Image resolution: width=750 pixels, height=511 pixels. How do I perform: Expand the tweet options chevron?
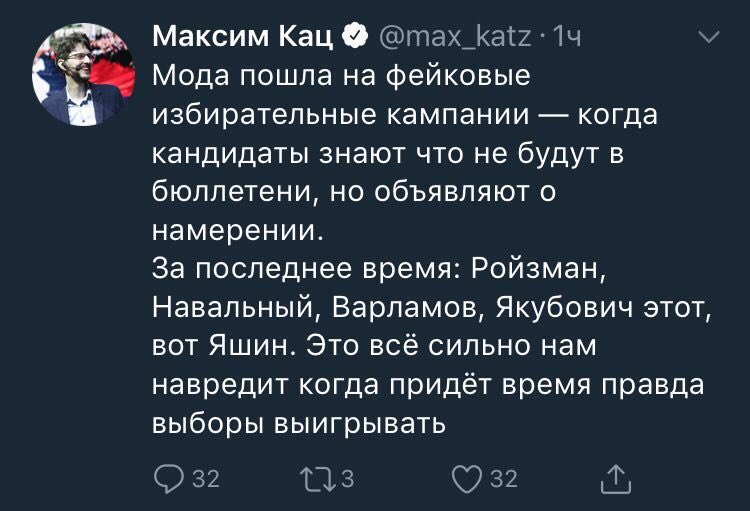(708, 39)
